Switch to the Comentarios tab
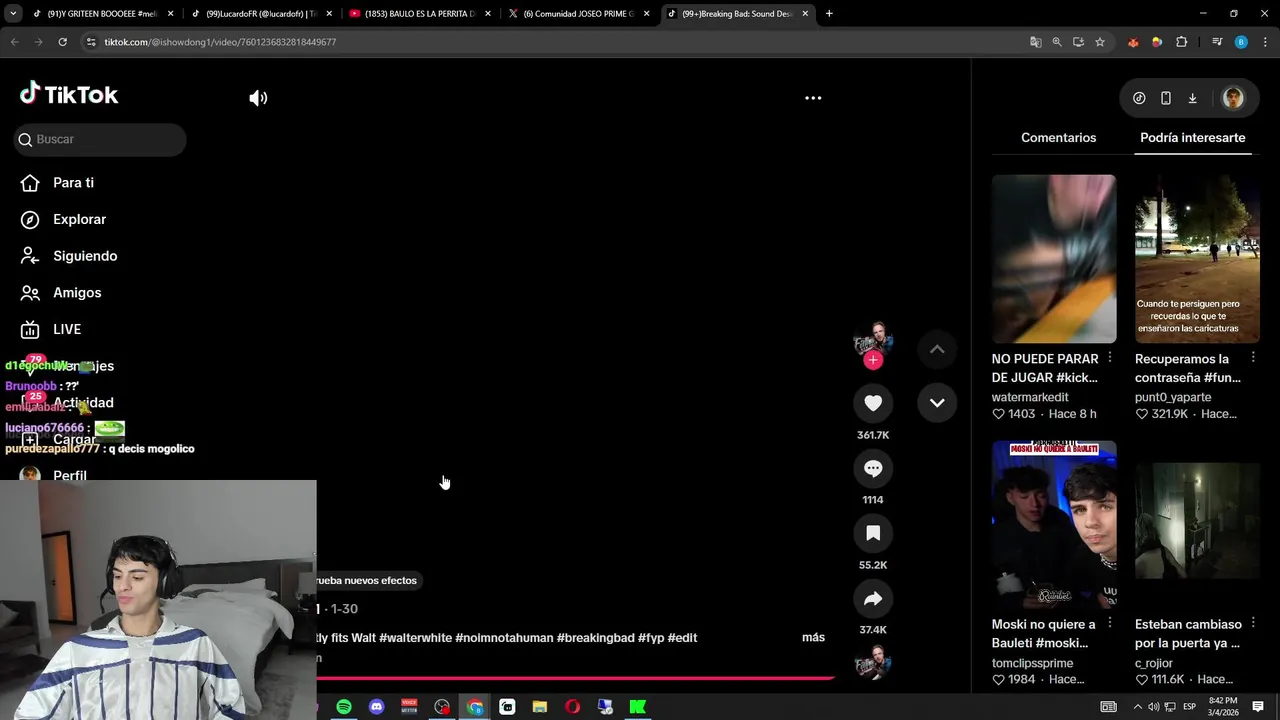The width and height of the screenshot is (1280, 720). click(1058, 138)
